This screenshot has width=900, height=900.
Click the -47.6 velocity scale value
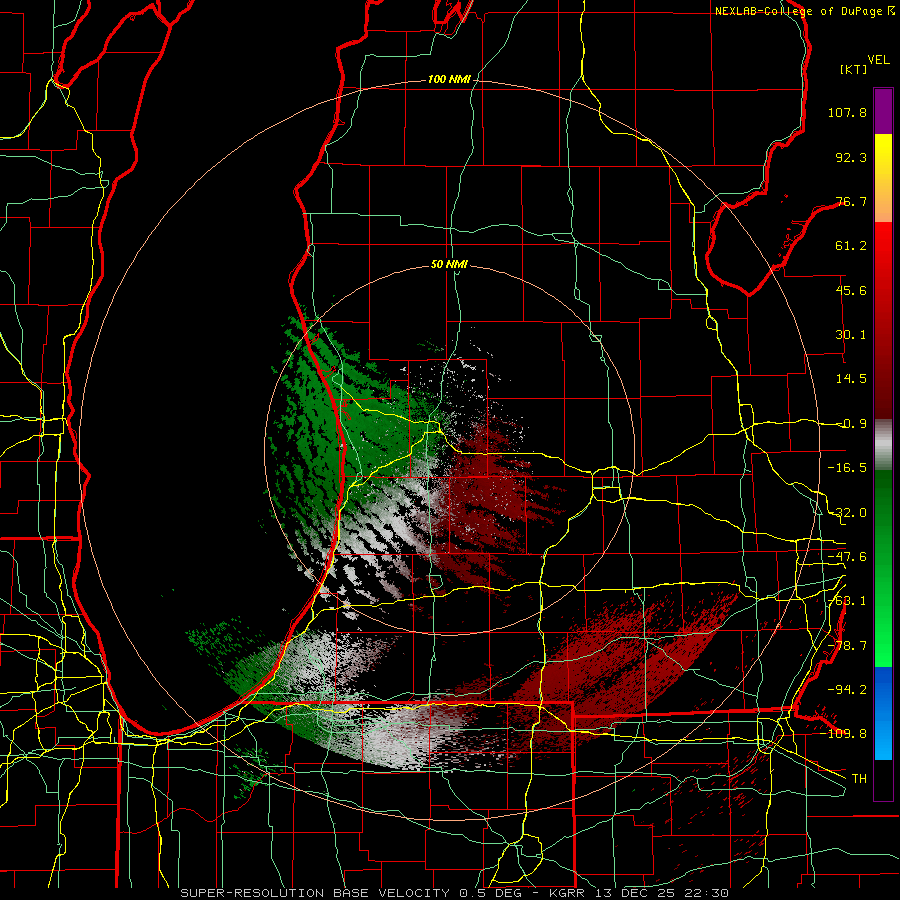coord(847,557)
